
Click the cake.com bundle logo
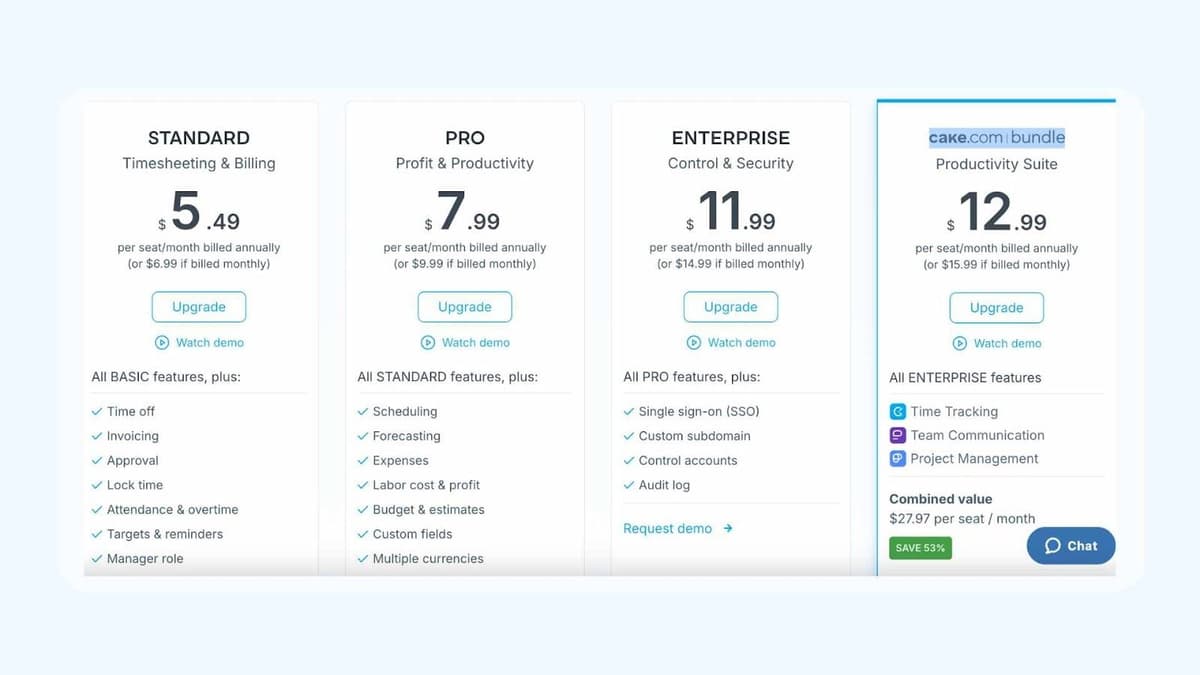[x=997, y=138]
